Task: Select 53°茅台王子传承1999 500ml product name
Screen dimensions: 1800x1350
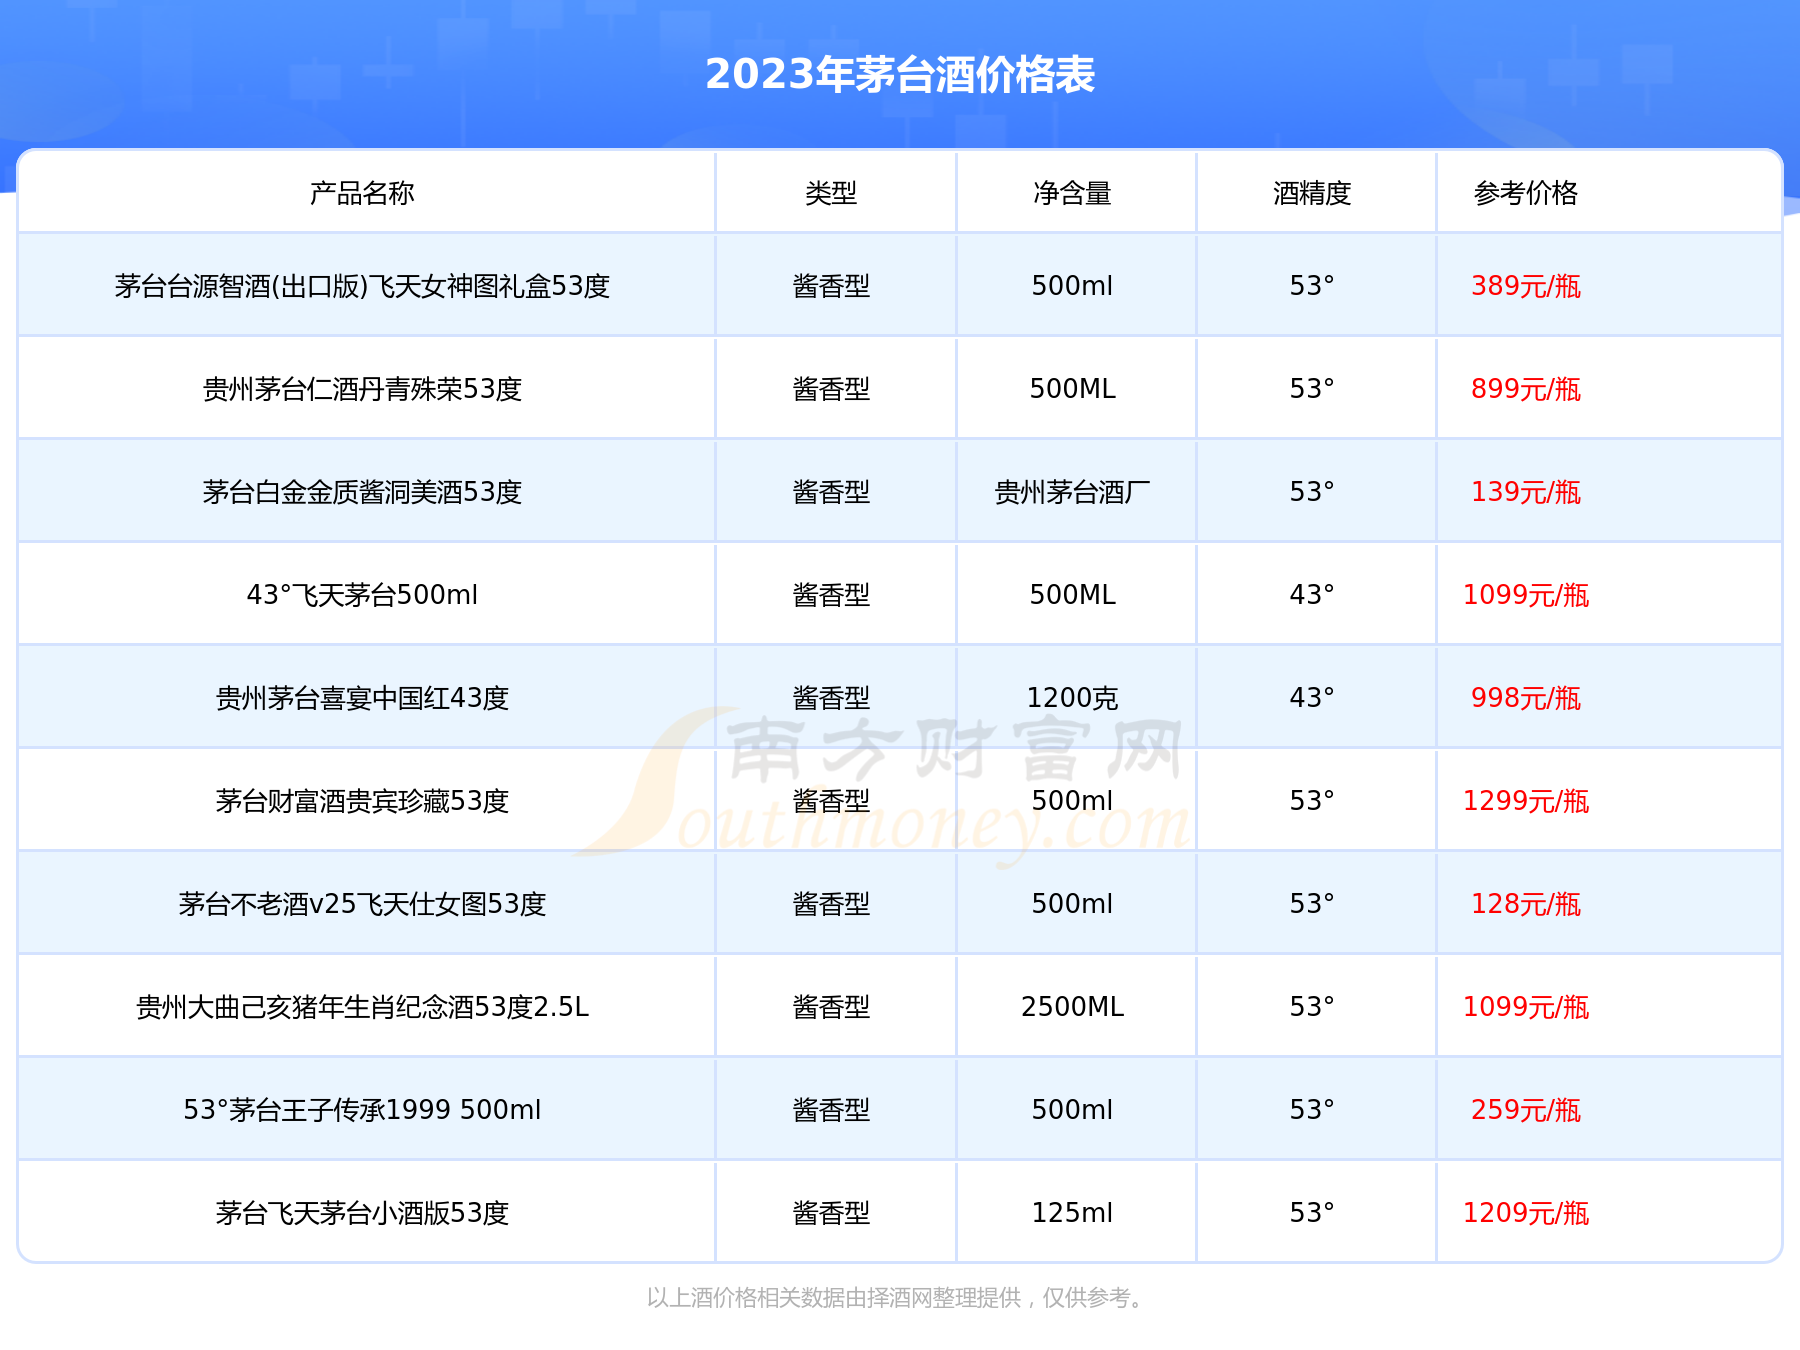Action: (x=362, y=1111)
